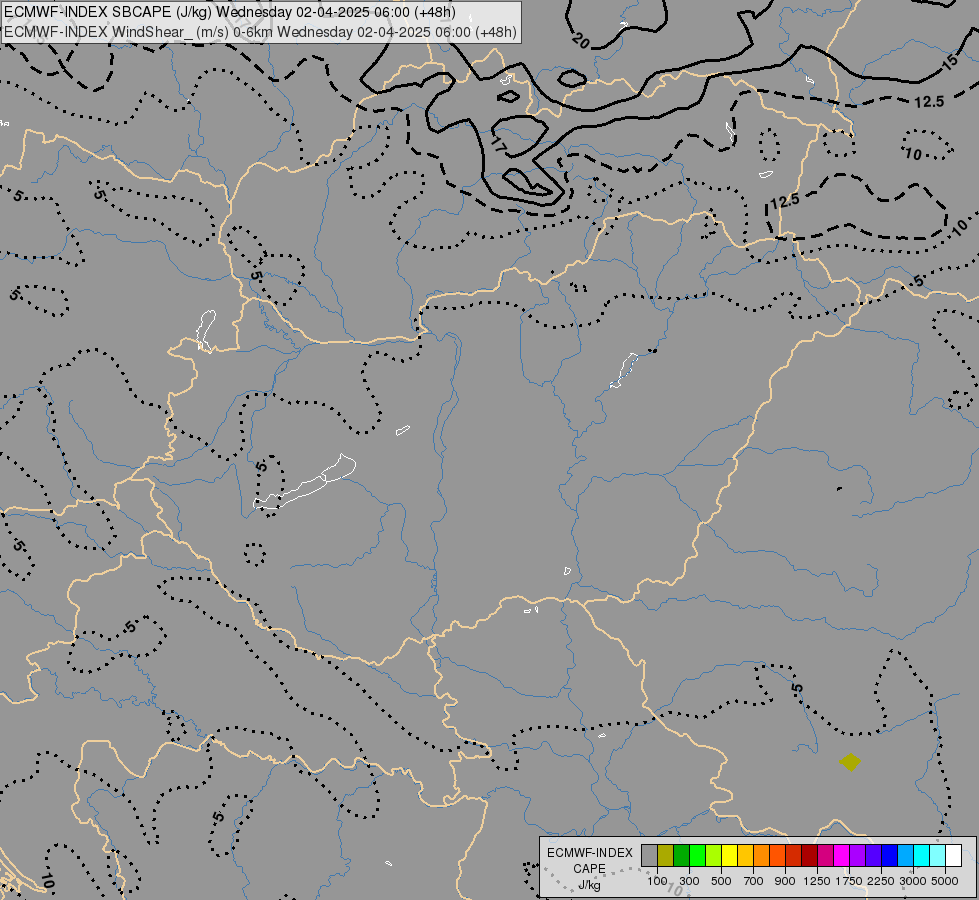Click the contour label 20
The width and height of the screenshot is (979, 900).
[581, 41]
